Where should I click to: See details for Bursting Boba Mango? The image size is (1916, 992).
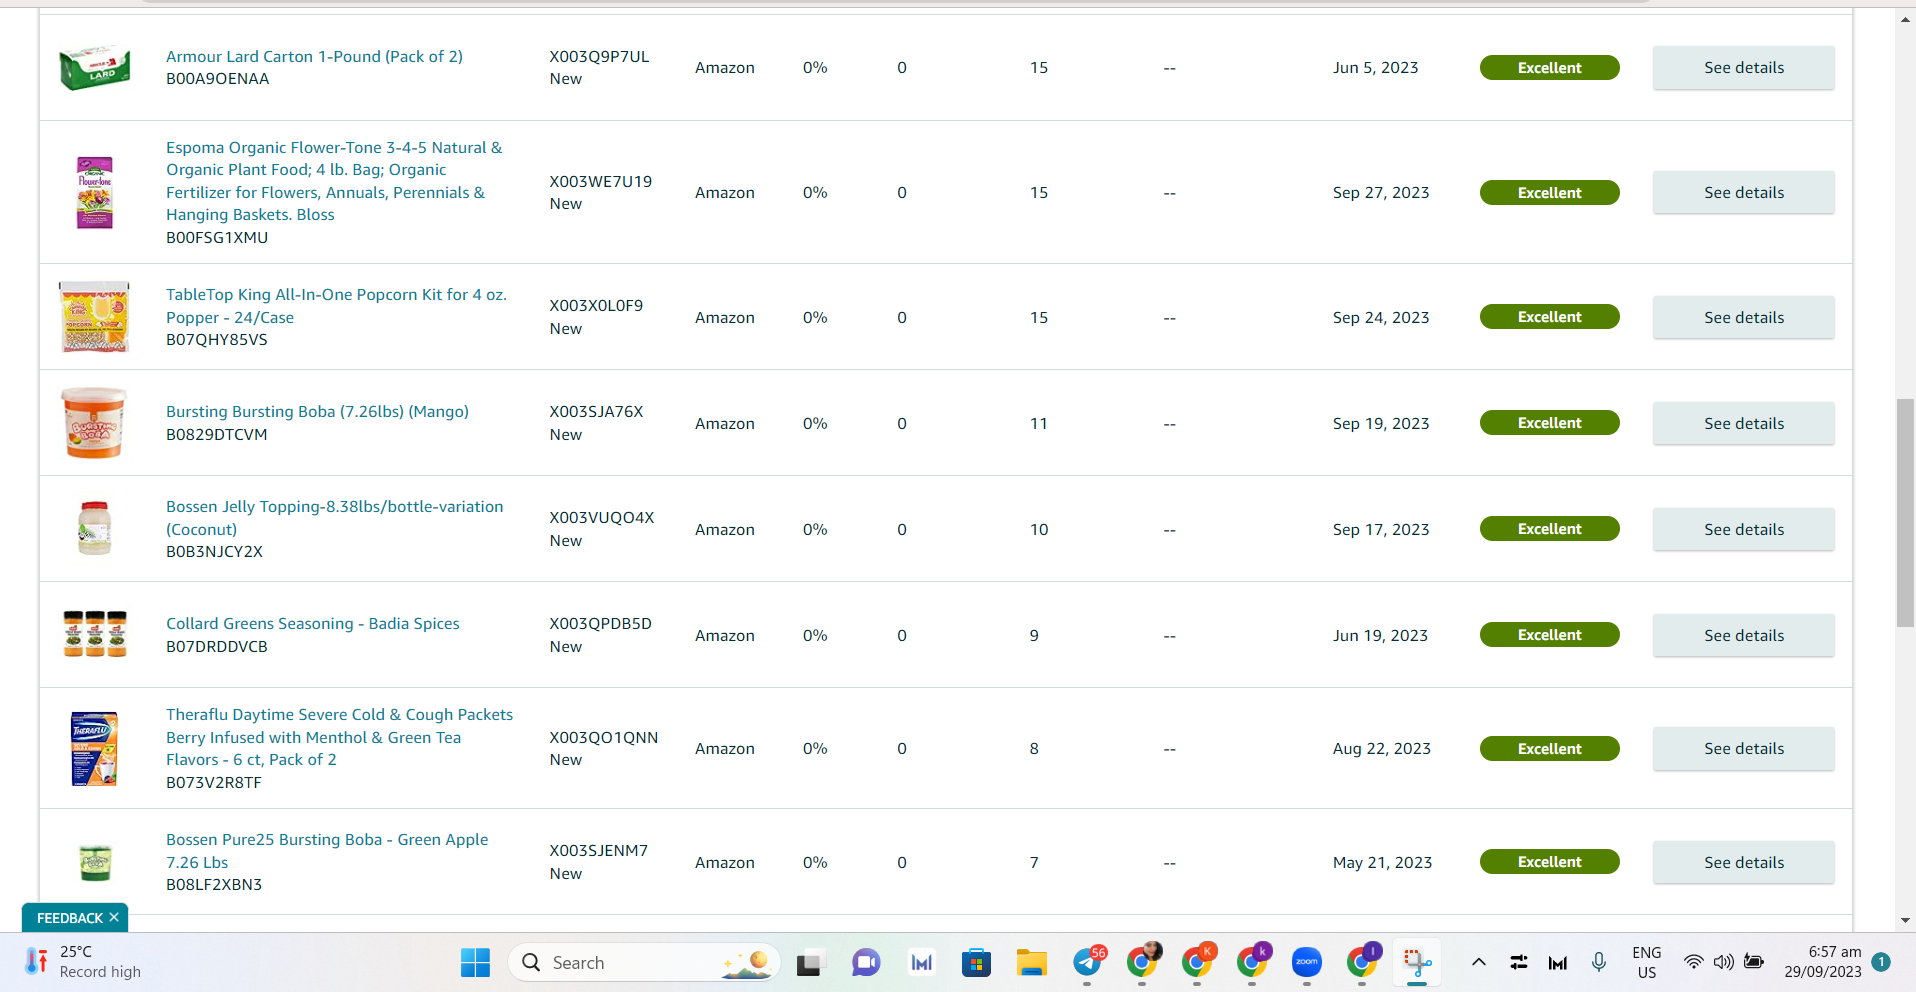coord(1744,424)
